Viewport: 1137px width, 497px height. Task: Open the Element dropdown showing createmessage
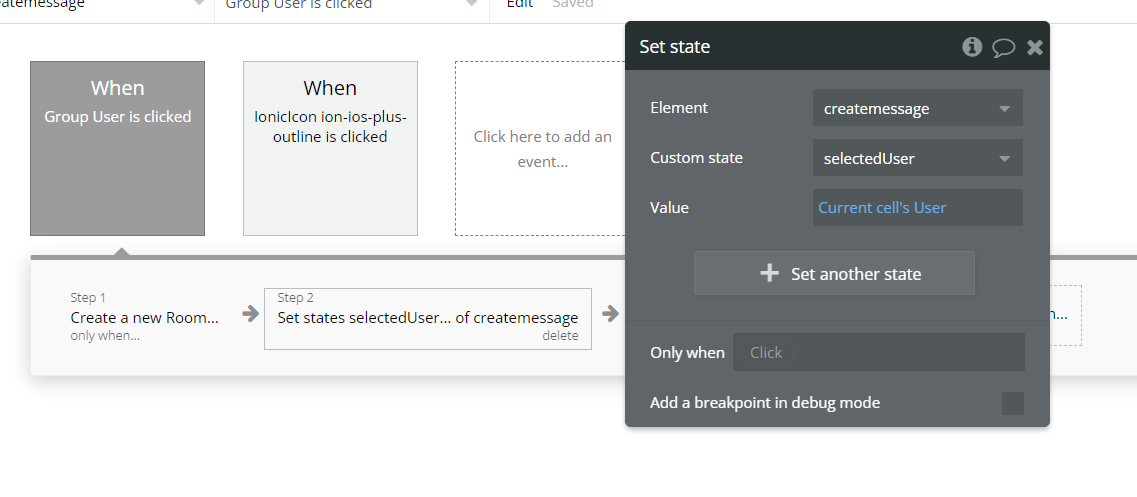coord(917,108)
